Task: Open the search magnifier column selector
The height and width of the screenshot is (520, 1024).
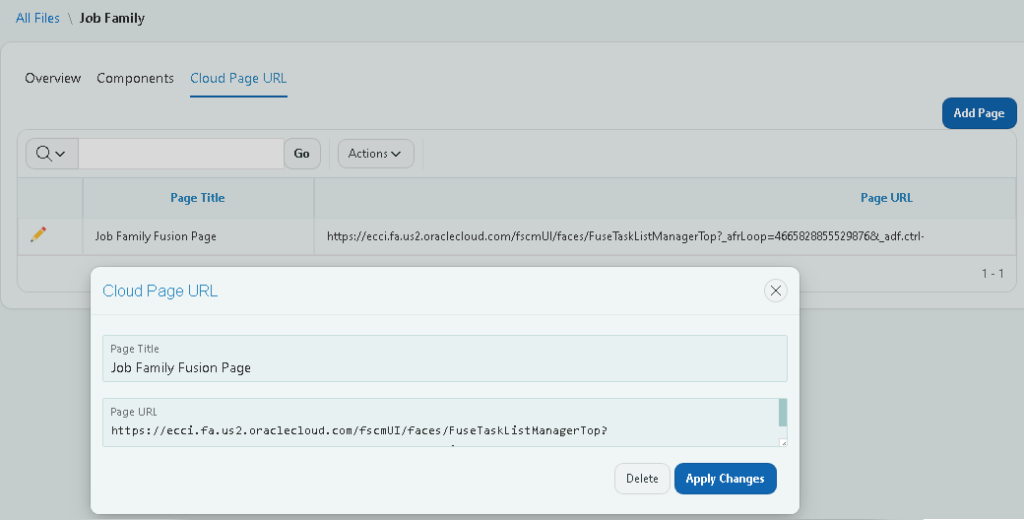Action: coord(52,154)
